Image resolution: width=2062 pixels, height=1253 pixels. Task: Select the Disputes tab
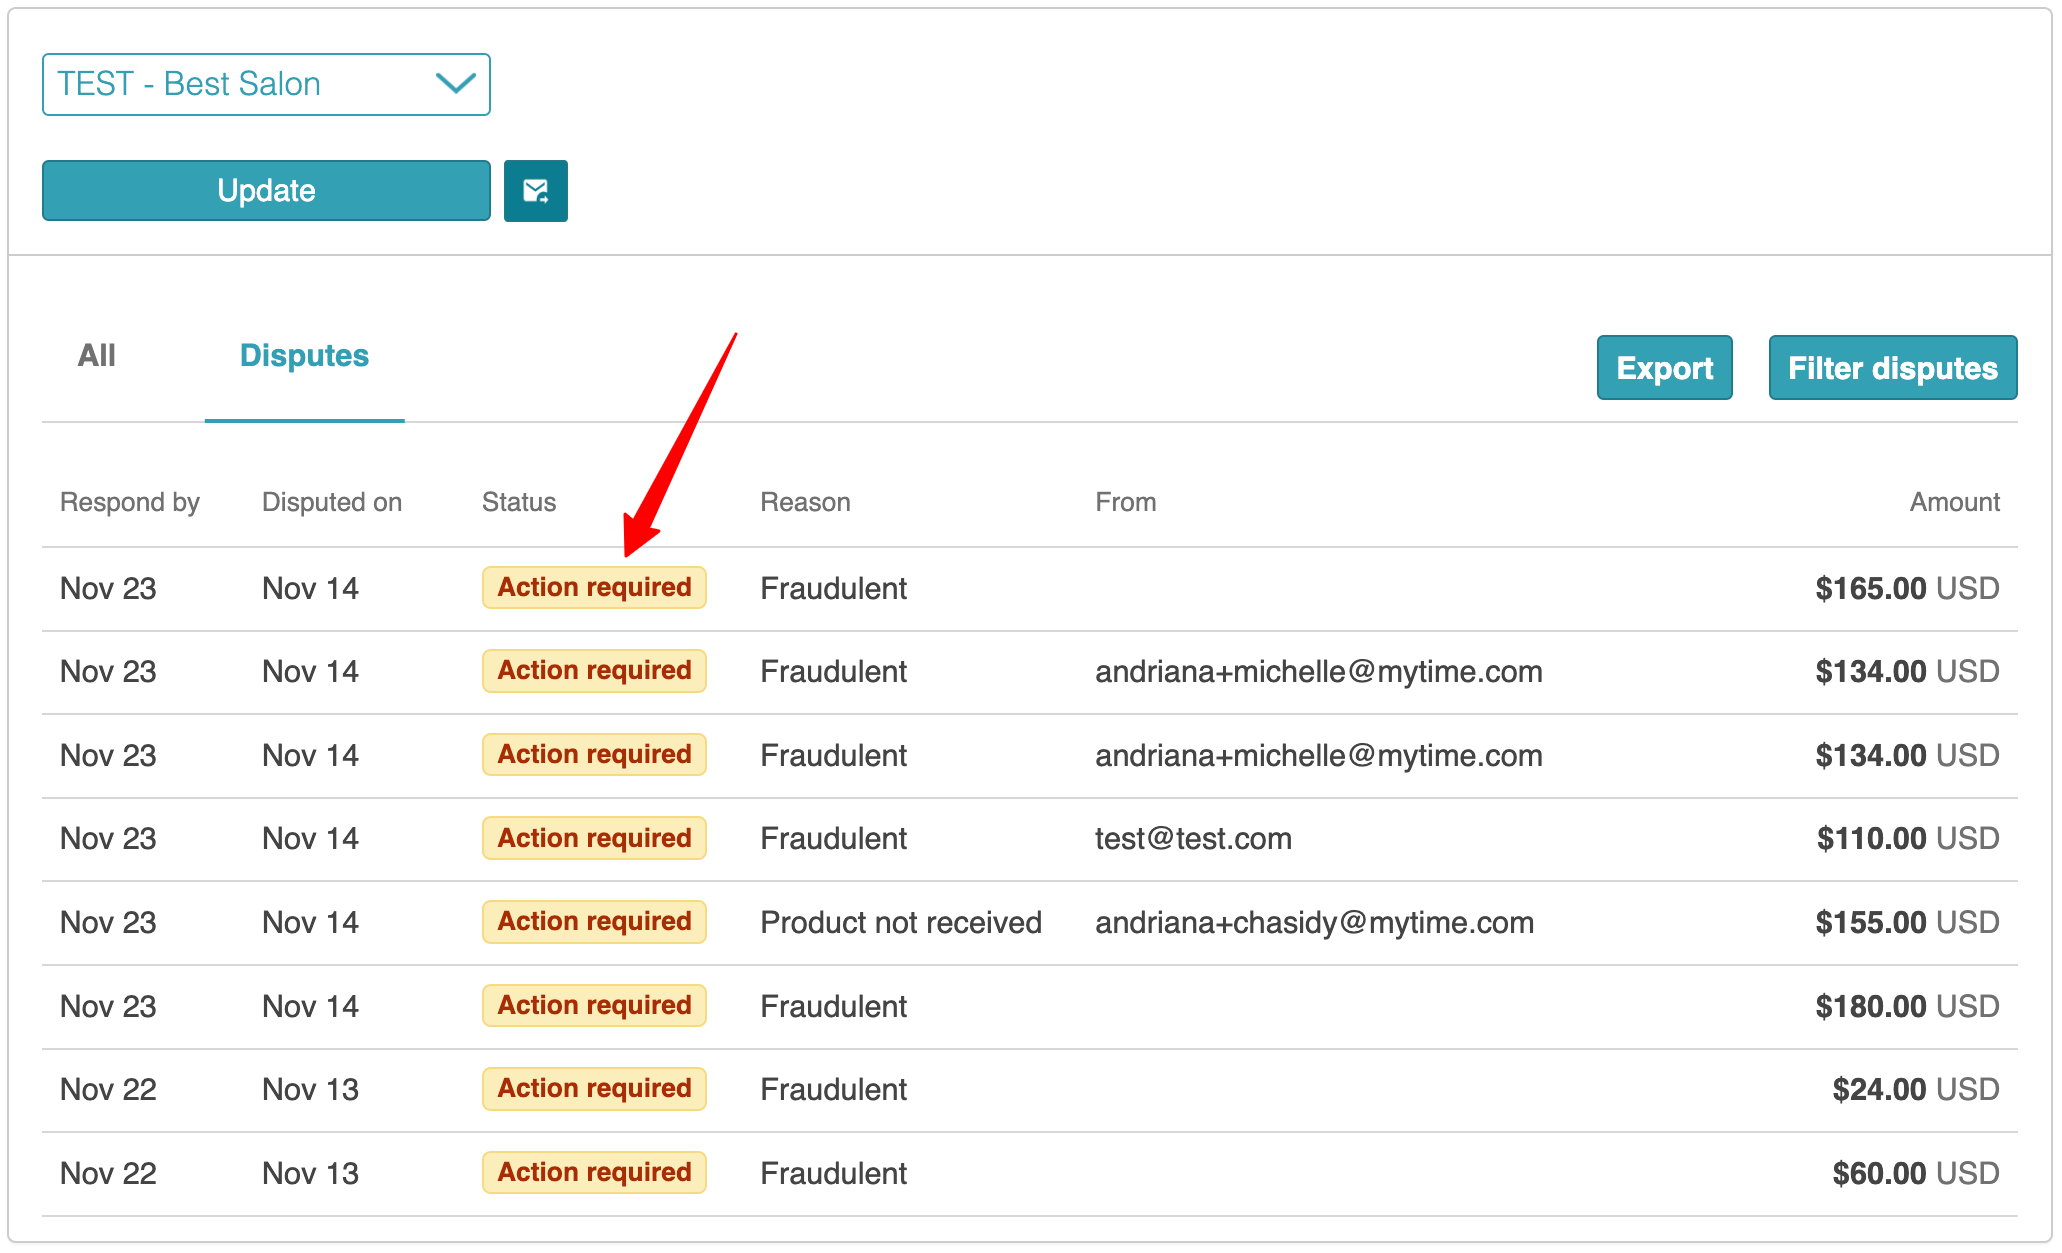pos(304,356)
